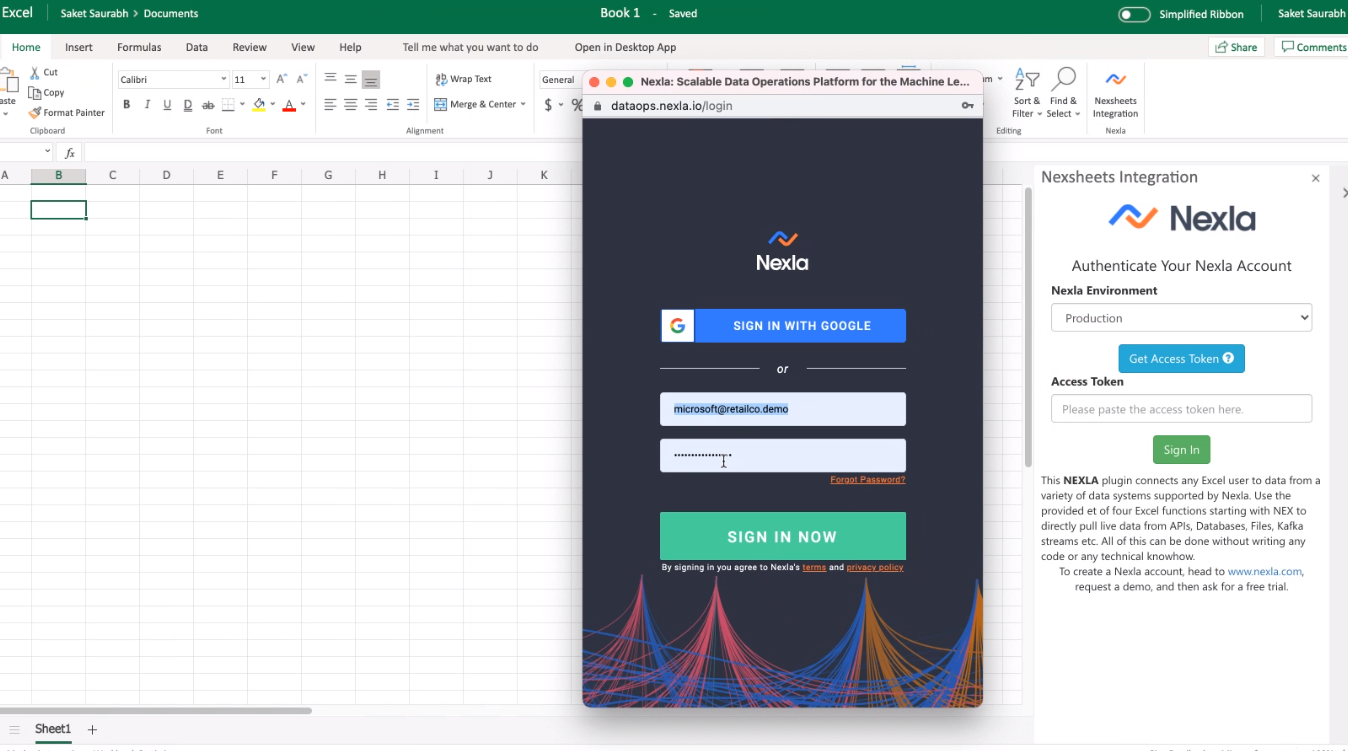Switch to the View ribbon tab
The width and height of the screenshot is (1348, 751).
(303, 47)
